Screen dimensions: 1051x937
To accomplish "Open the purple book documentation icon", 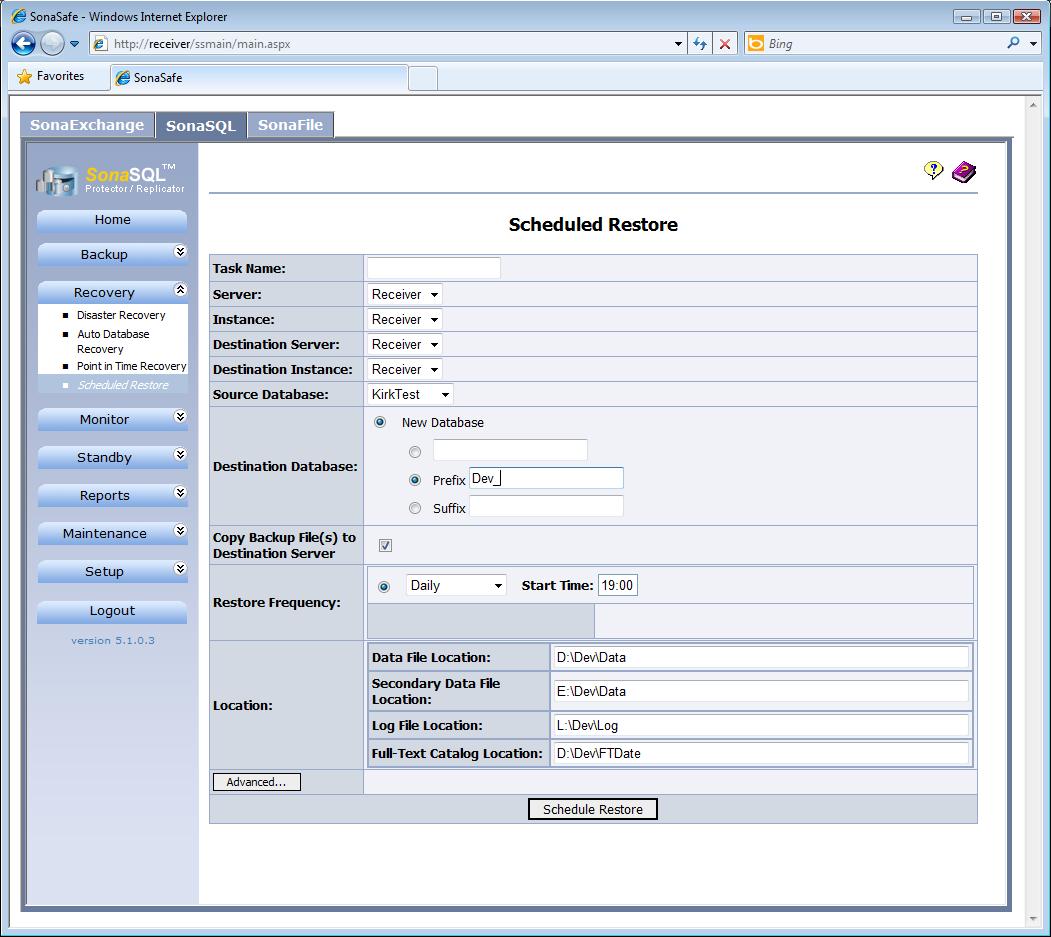I will point(963,172).
